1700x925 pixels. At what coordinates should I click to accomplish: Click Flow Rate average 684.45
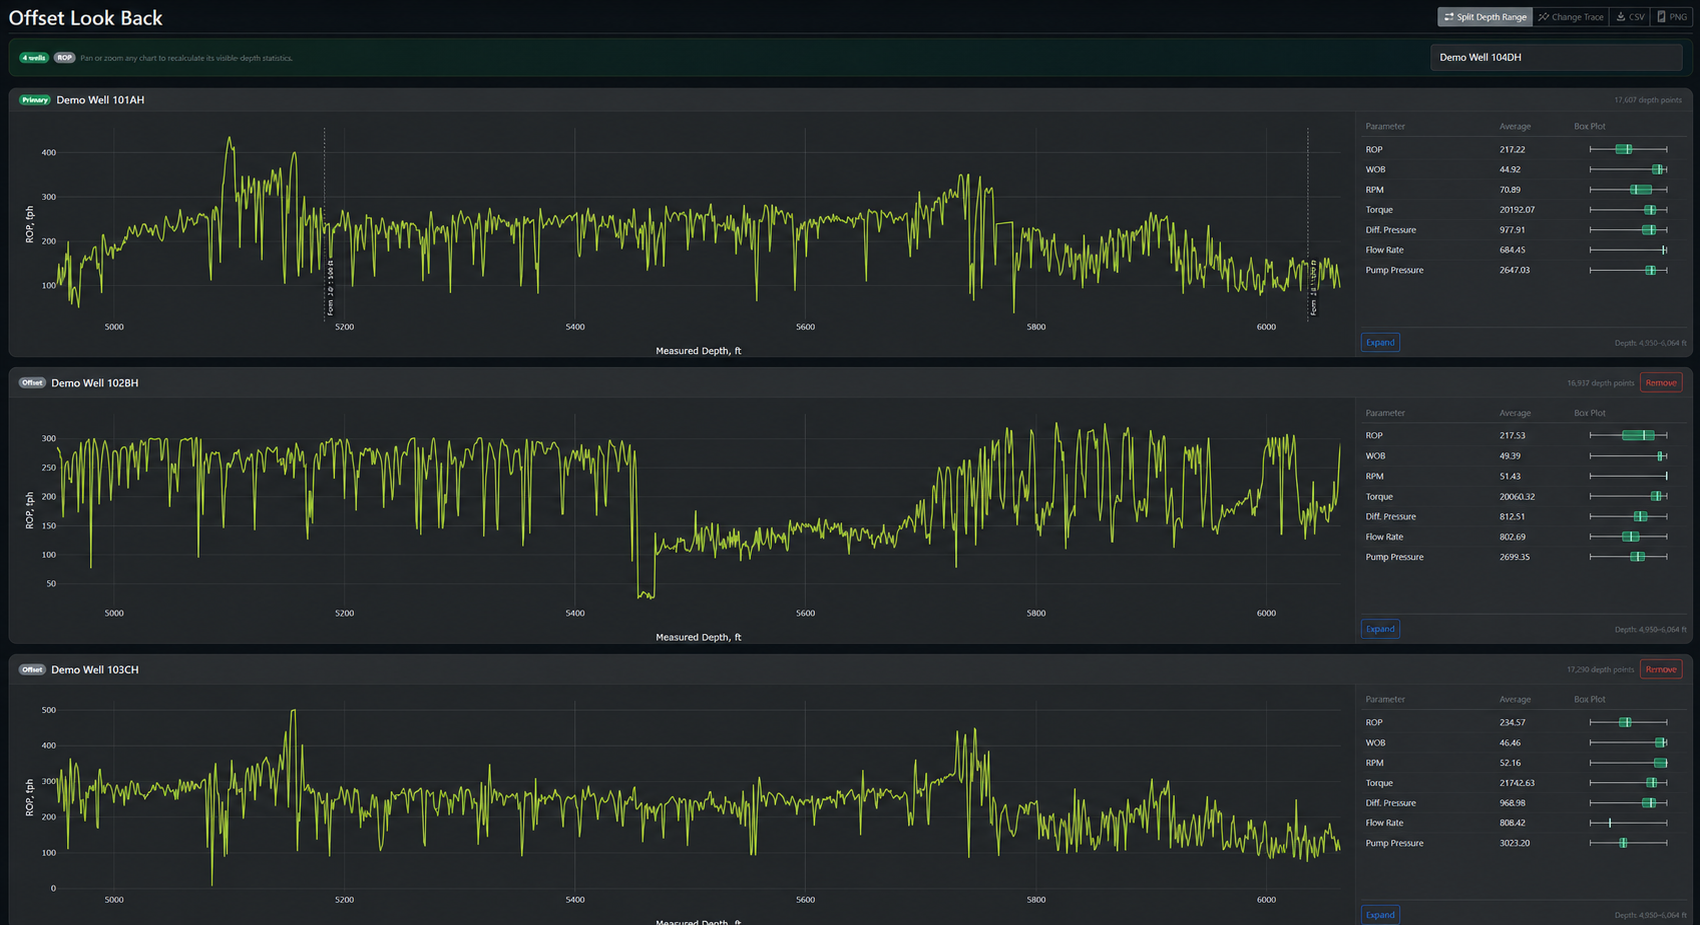[x=1512, y=249]
